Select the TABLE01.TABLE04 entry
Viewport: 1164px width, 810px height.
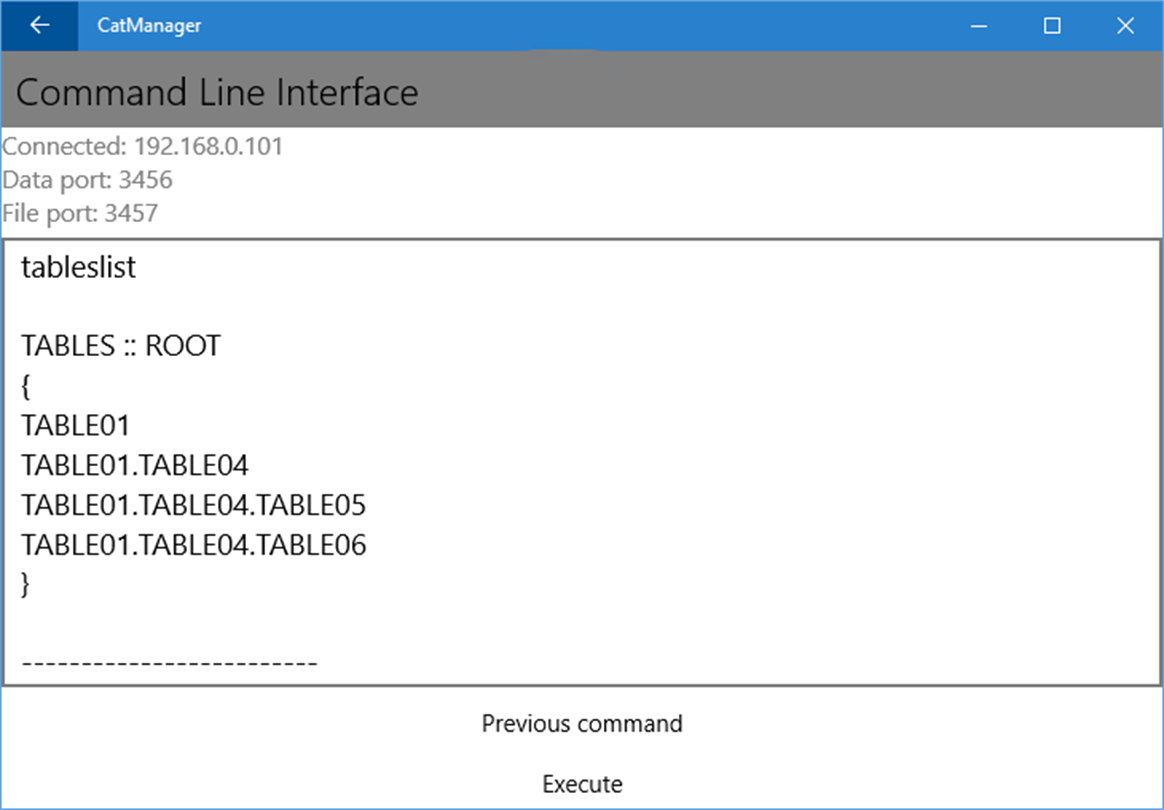pos(135,466)
